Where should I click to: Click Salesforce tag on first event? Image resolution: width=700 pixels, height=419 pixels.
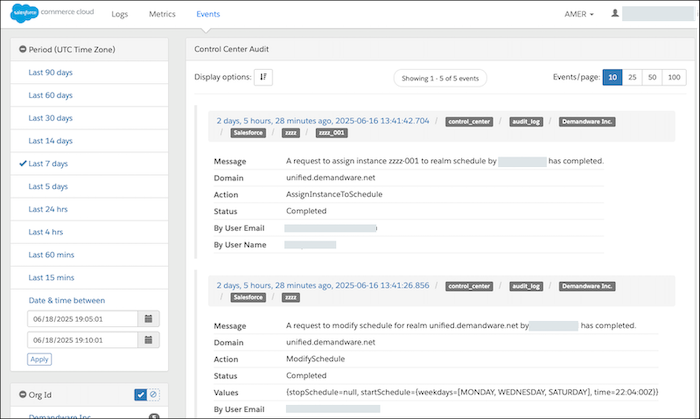coord(248,133)
